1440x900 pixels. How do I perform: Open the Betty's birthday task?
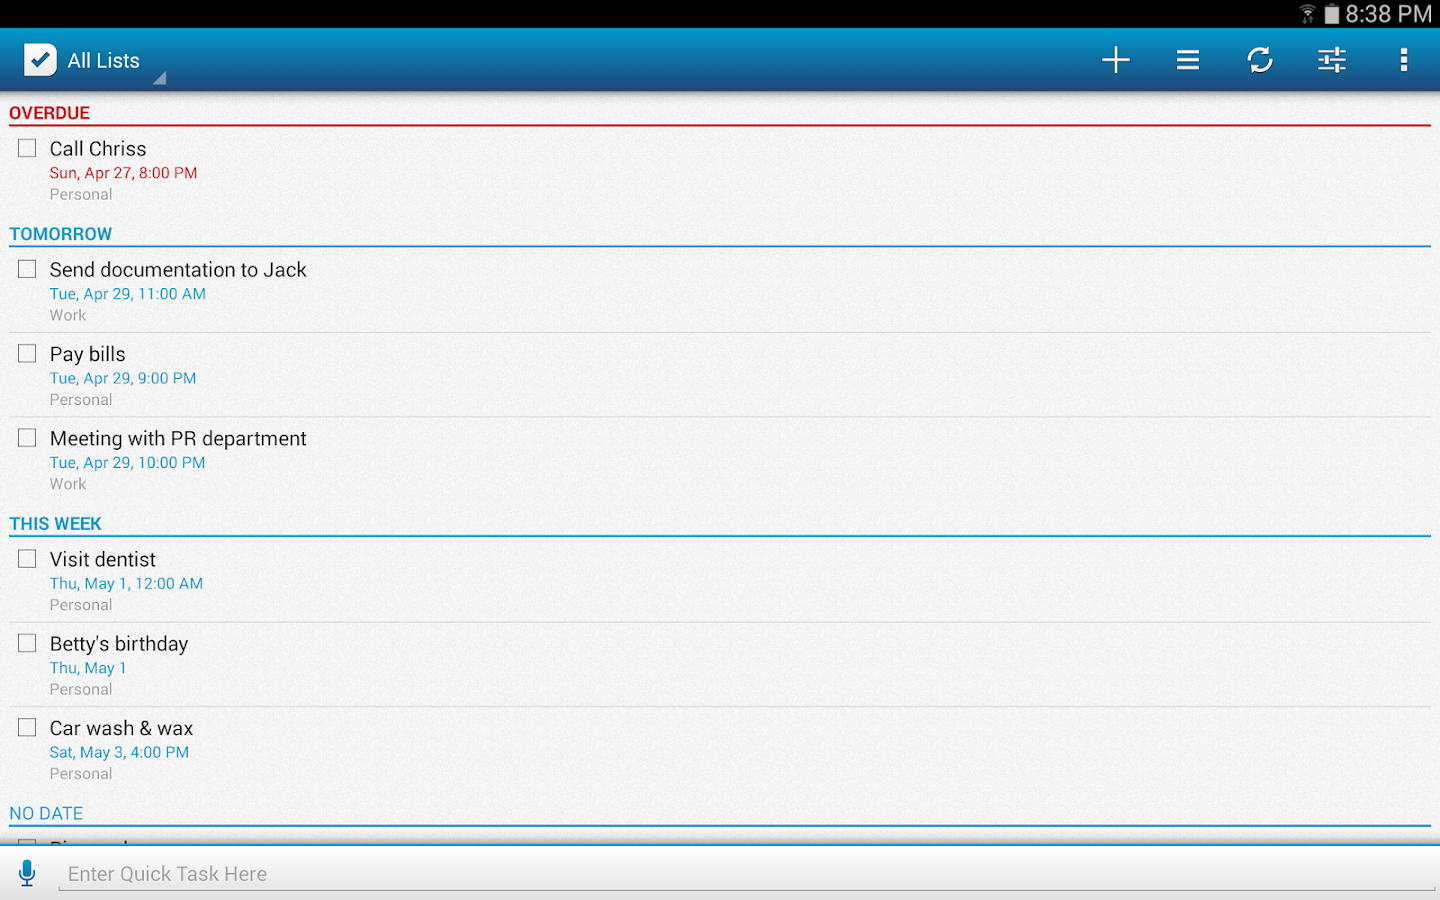click(x=720, y=665)
